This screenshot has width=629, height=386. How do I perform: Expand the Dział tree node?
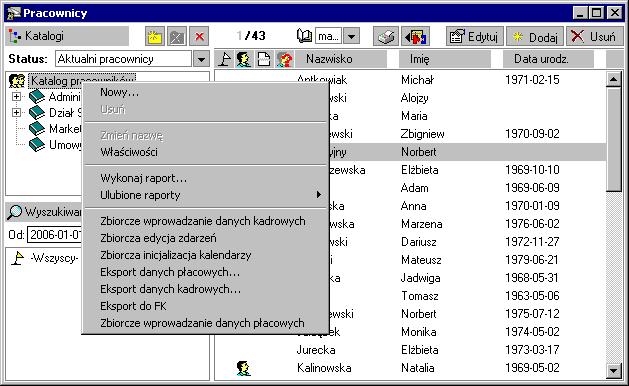(x=16, y=112)
